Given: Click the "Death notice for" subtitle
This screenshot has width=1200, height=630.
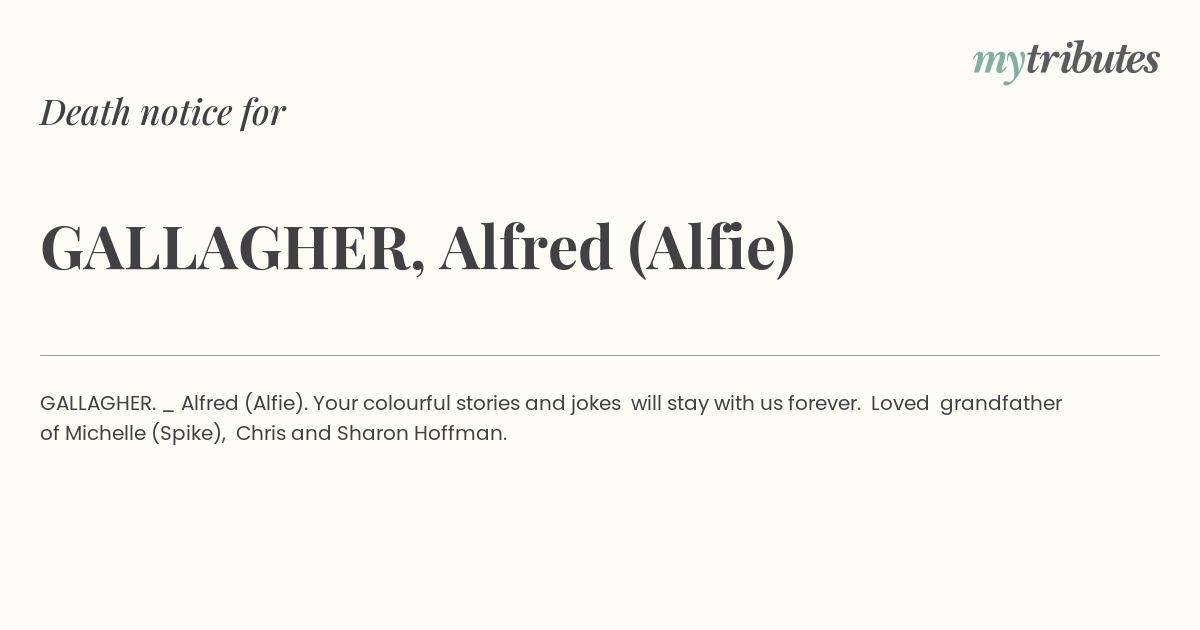Looking at the screenshot, I should (x=163, y=112).
